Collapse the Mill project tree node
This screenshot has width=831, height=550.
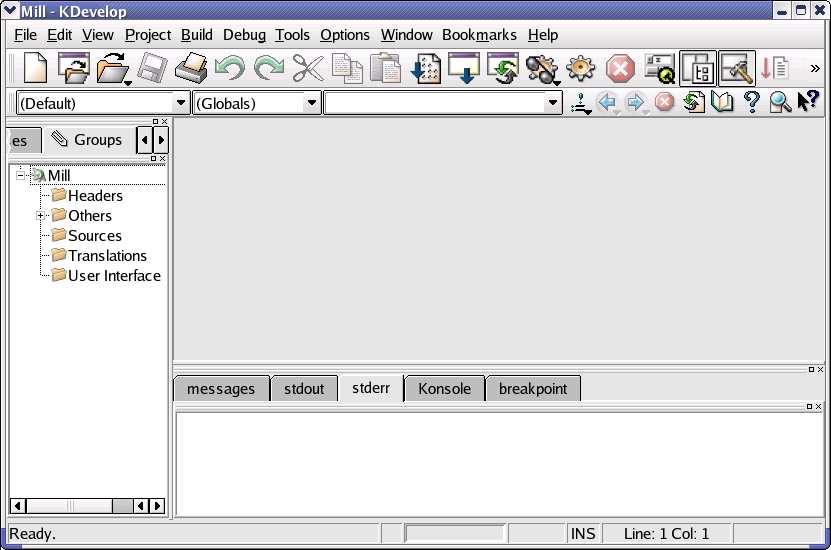(x=21, y=175)
